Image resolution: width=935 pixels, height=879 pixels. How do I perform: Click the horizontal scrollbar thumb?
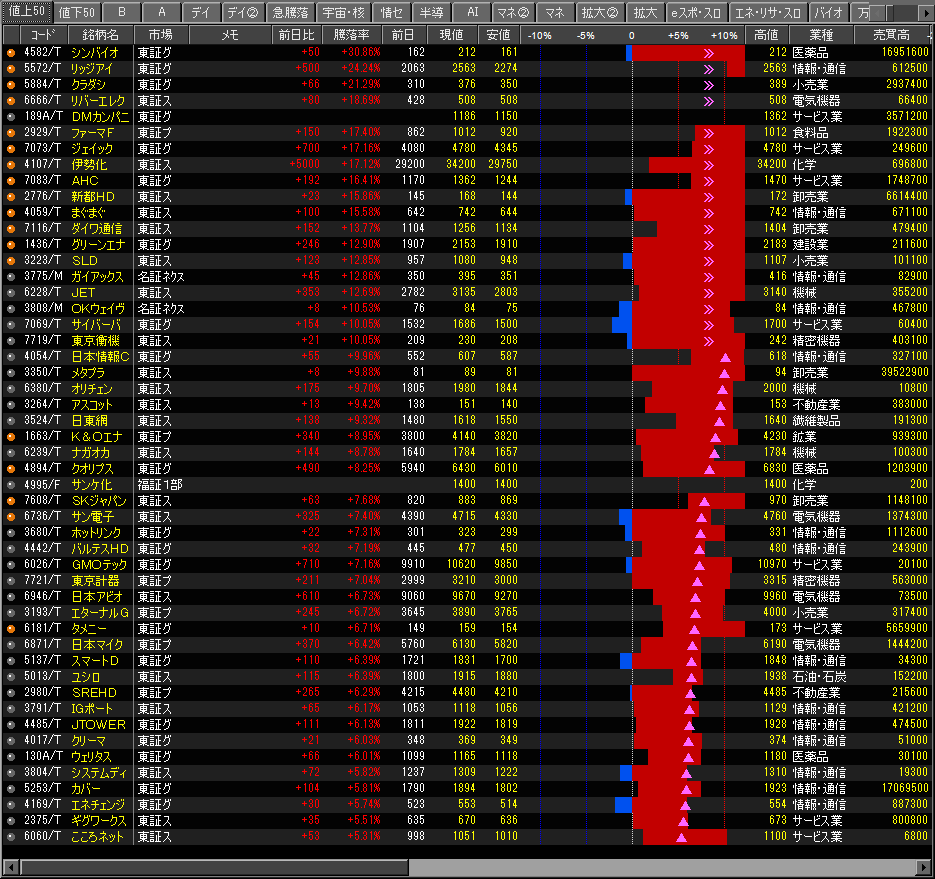coord(214,868)
